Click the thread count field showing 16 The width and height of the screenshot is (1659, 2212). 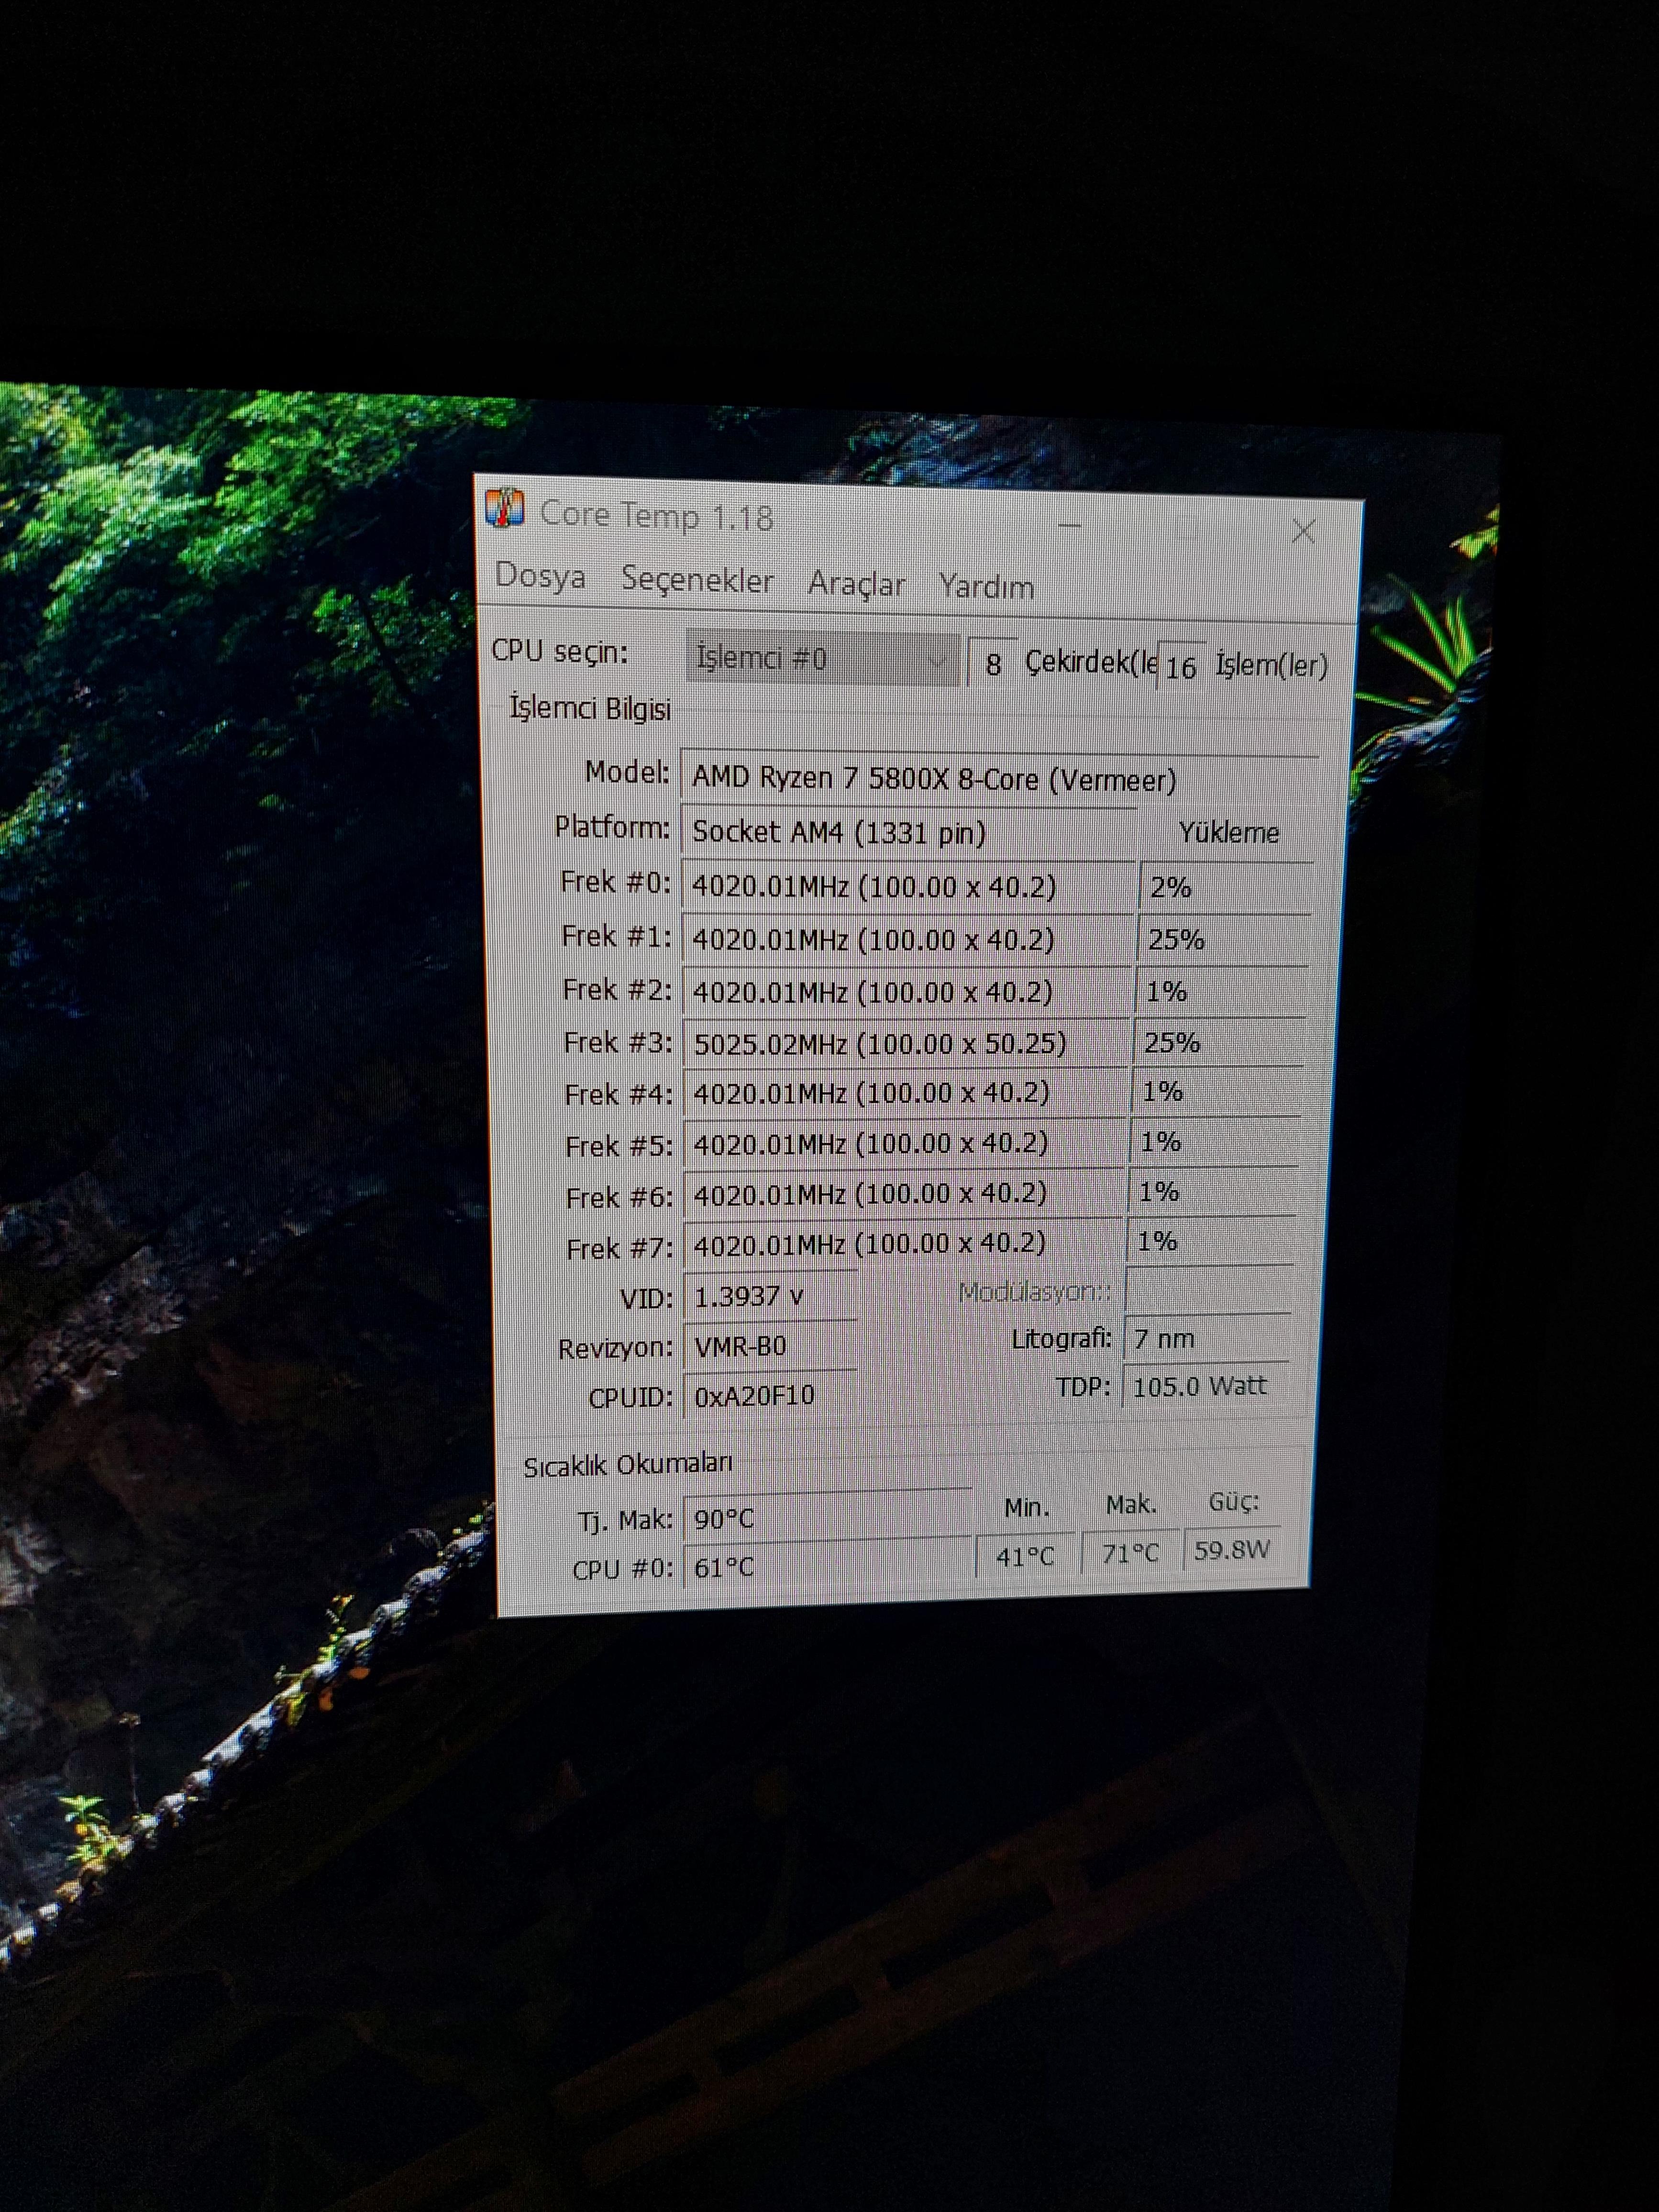tap(1181, 667)
